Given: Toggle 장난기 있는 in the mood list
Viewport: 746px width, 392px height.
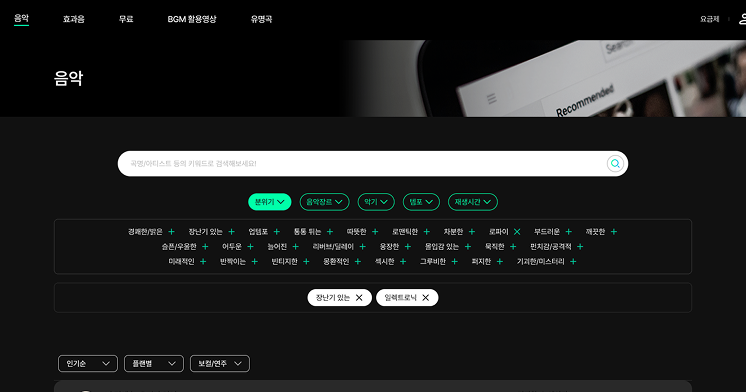Looking at the screenshot, I should pos(231,232).
